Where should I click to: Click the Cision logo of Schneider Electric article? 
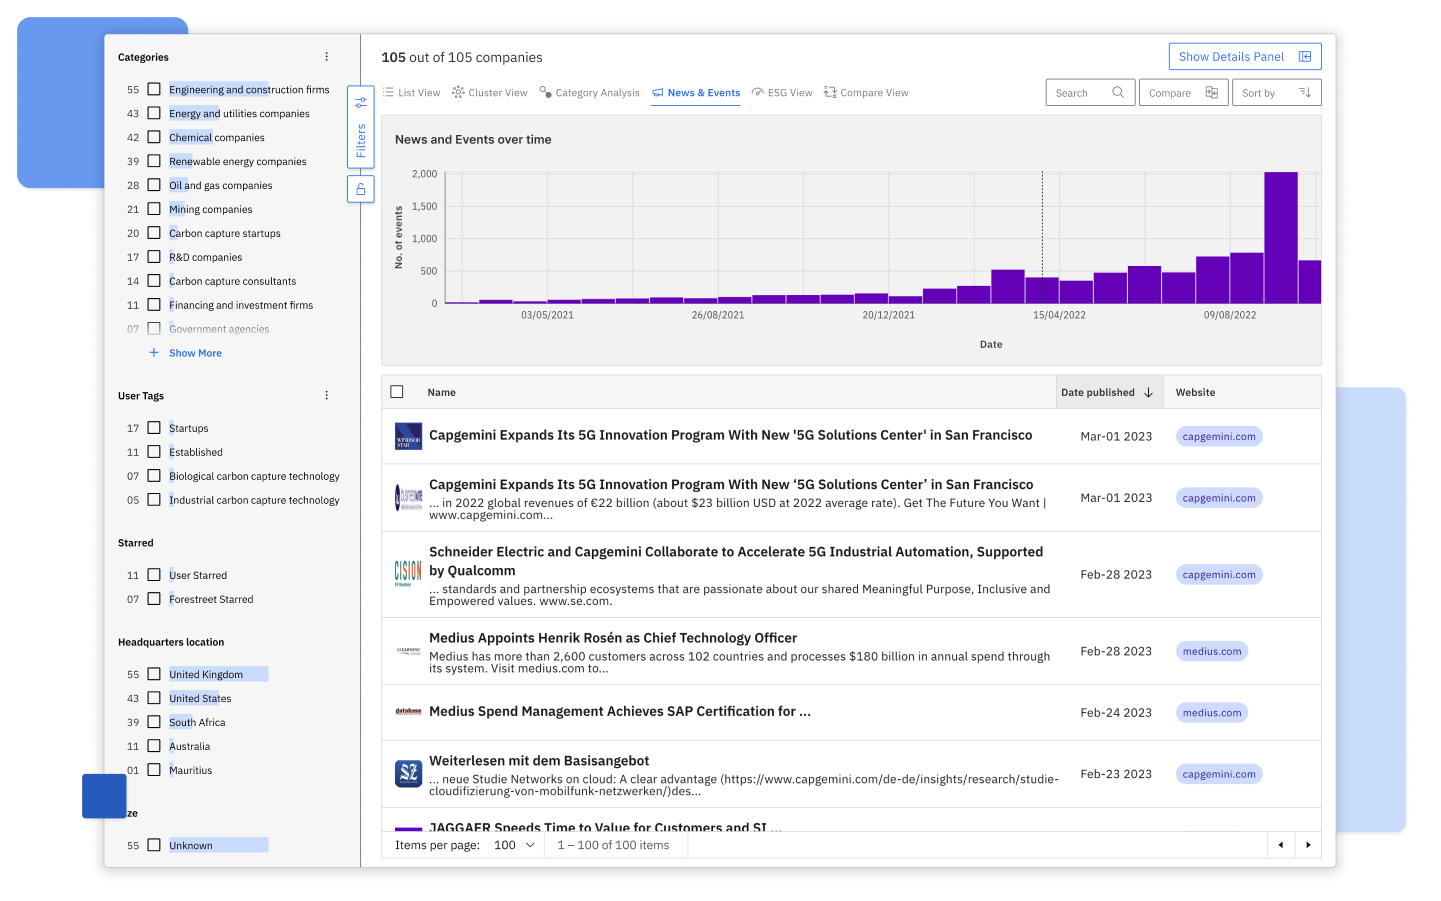(x=408, y=574)
